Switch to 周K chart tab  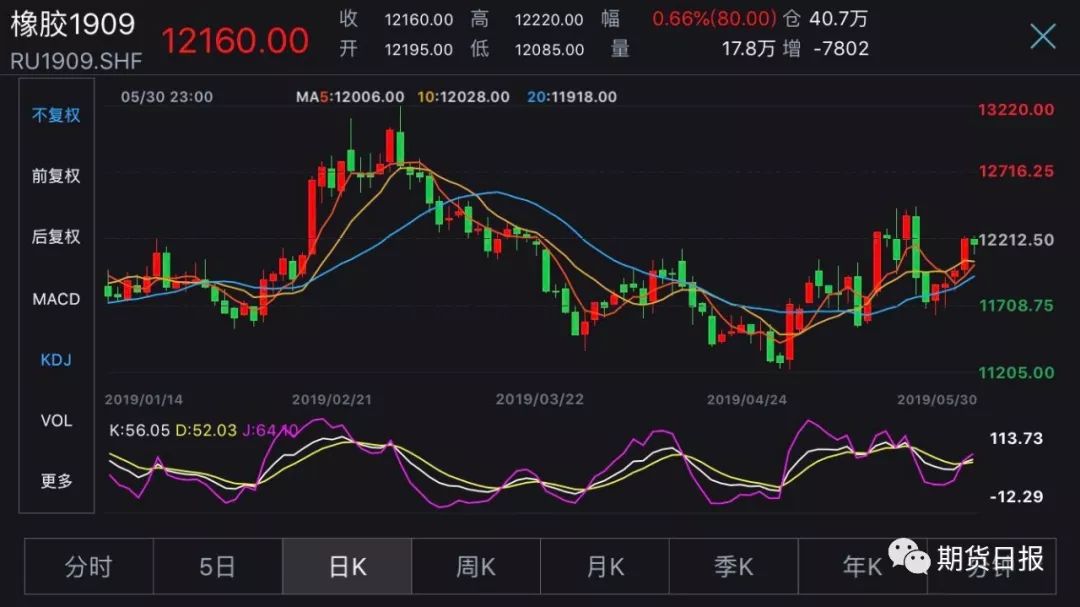476,566
